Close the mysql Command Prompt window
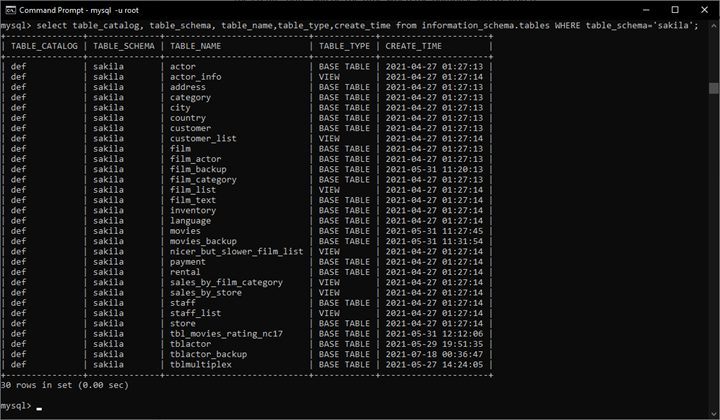 [704, 10]
